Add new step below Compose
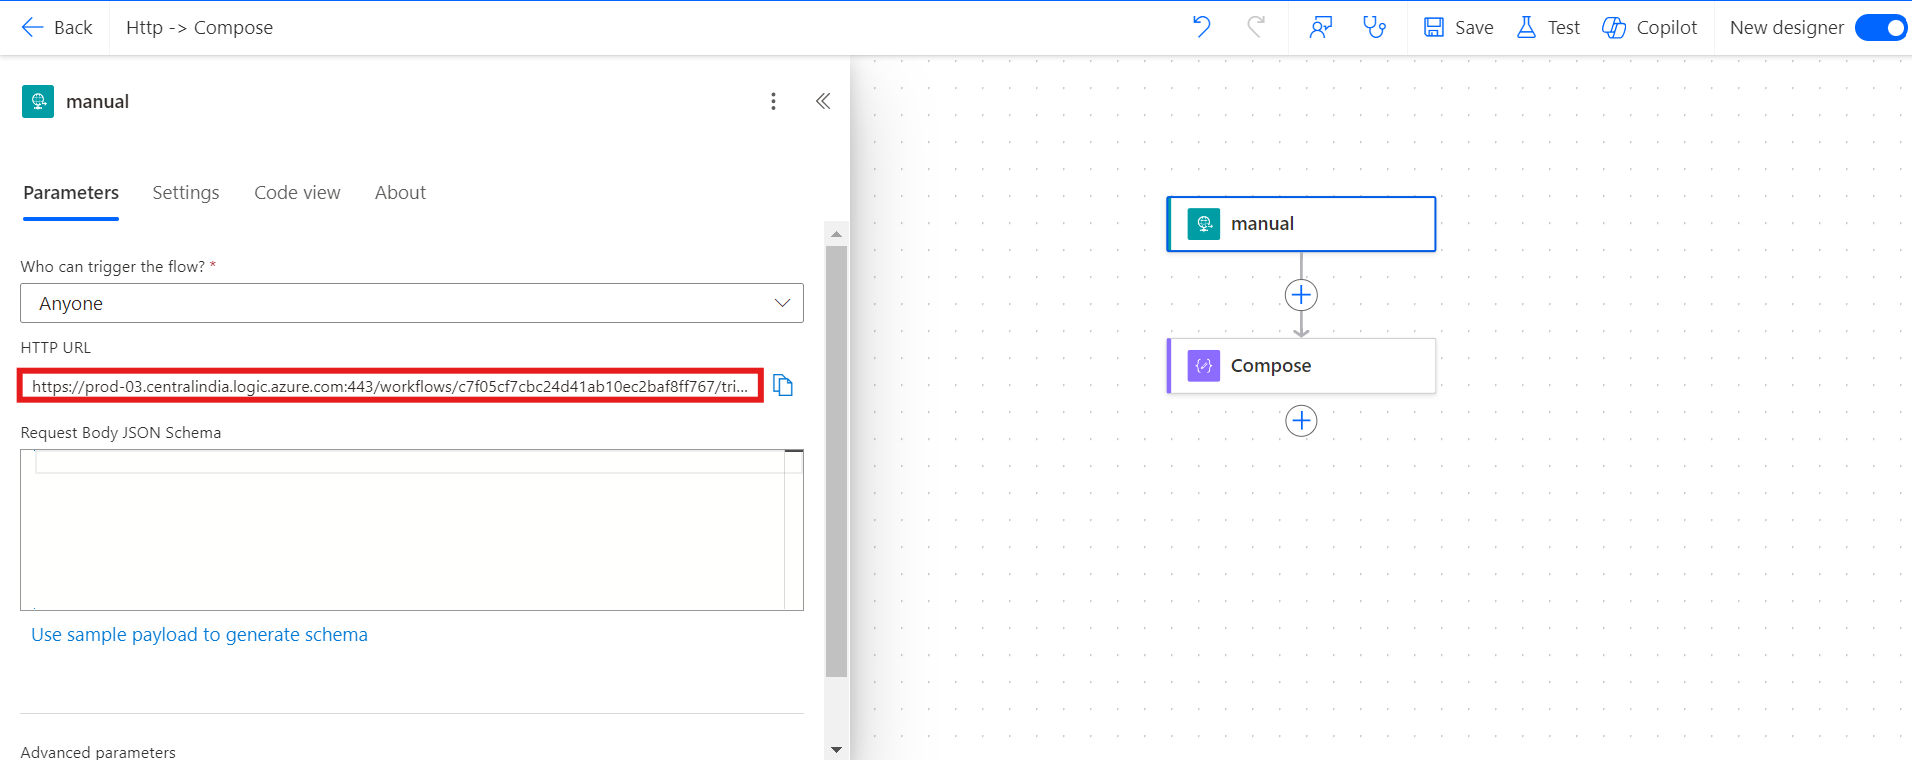This screenshot has height=760, width=1912. [x=1301, y=421]
